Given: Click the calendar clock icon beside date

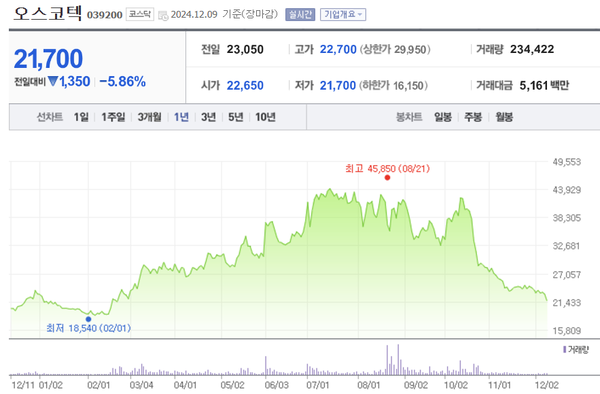Looking at the screenshot, I should pos(163,16).
